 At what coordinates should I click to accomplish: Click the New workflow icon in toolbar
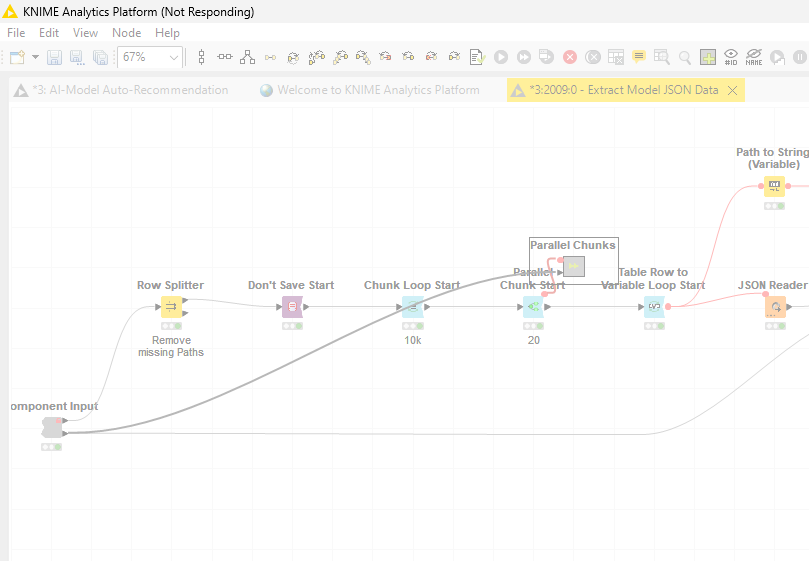pyautogui.click(x=17, y=57)
